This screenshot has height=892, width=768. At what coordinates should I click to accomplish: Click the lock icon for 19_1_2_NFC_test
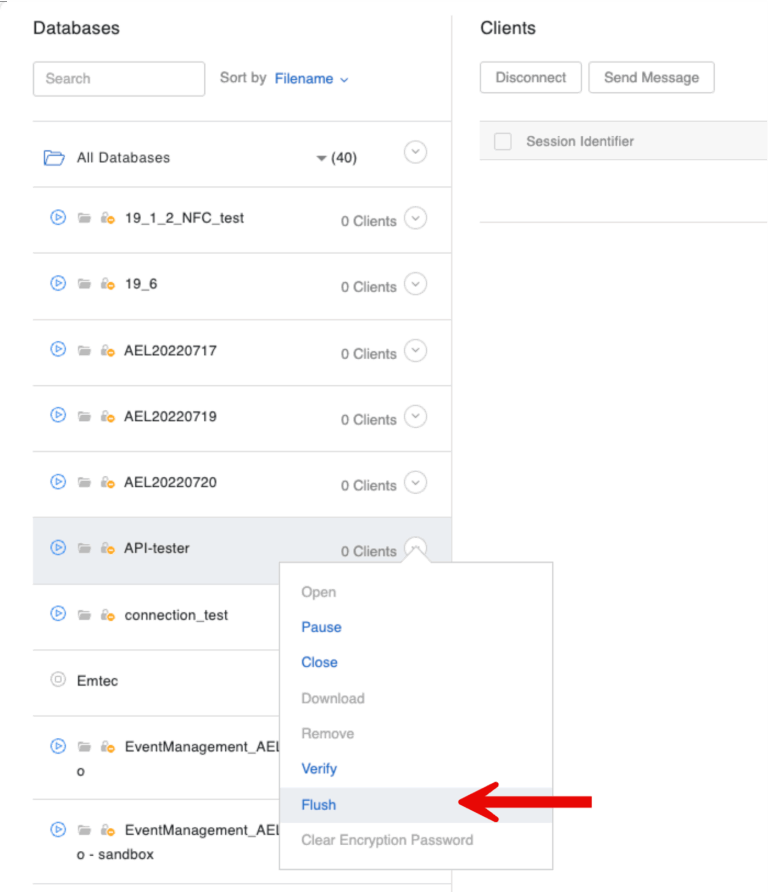pos(108,218)
